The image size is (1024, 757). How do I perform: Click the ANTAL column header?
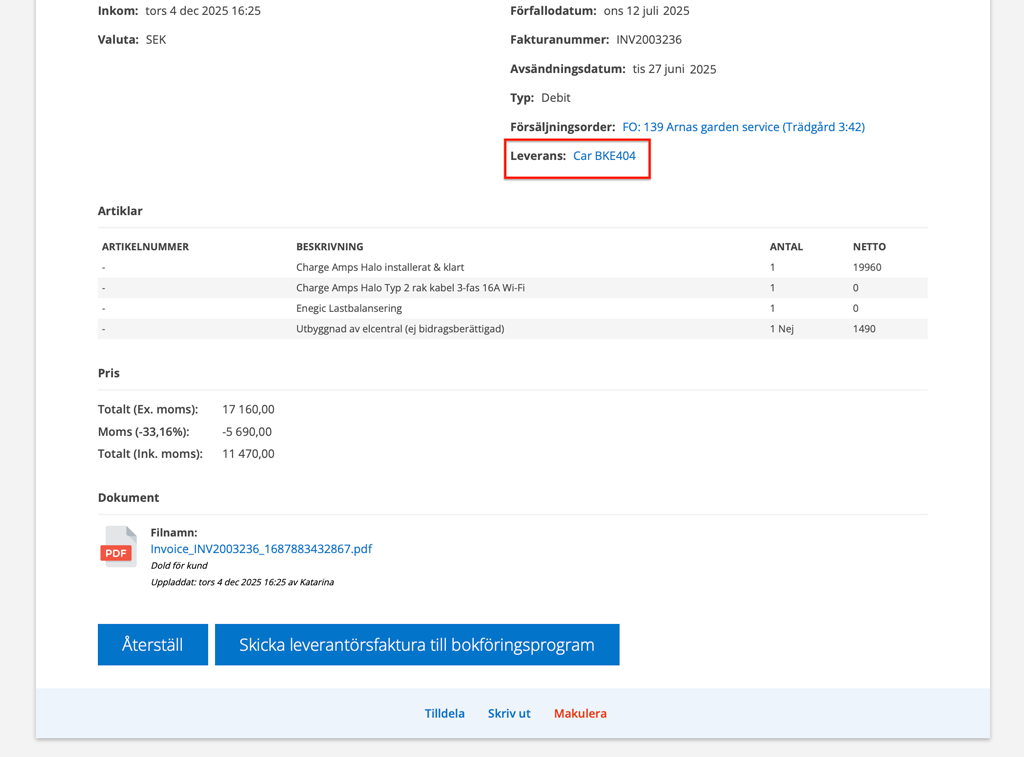786,247
